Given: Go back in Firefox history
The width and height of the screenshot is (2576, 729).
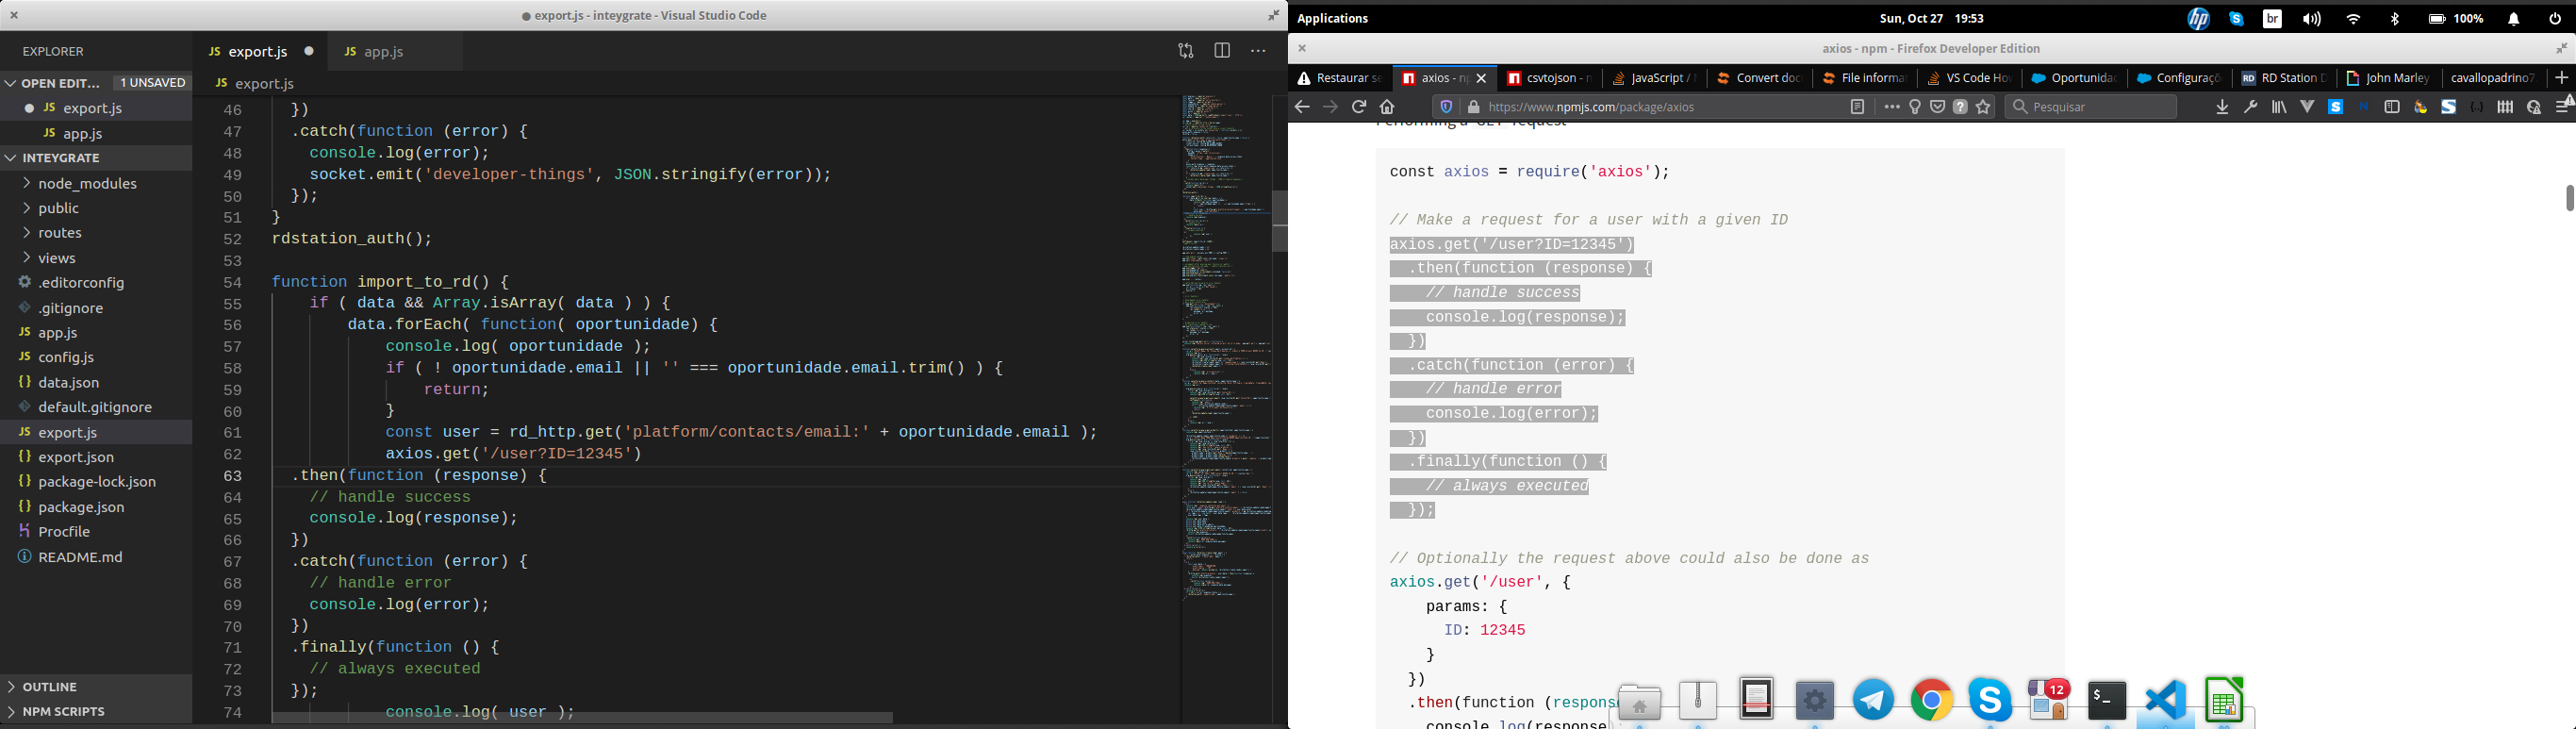Looking at the screenshot, I should click(x=1302, y=107).
